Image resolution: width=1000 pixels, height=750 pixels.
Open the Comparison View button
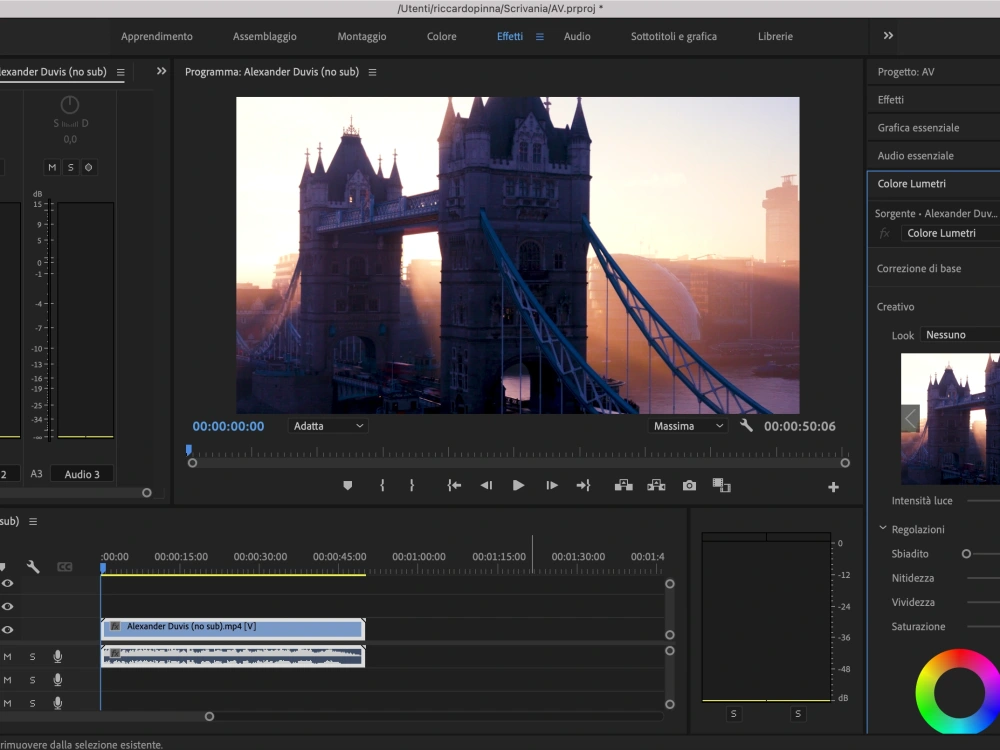721,486
